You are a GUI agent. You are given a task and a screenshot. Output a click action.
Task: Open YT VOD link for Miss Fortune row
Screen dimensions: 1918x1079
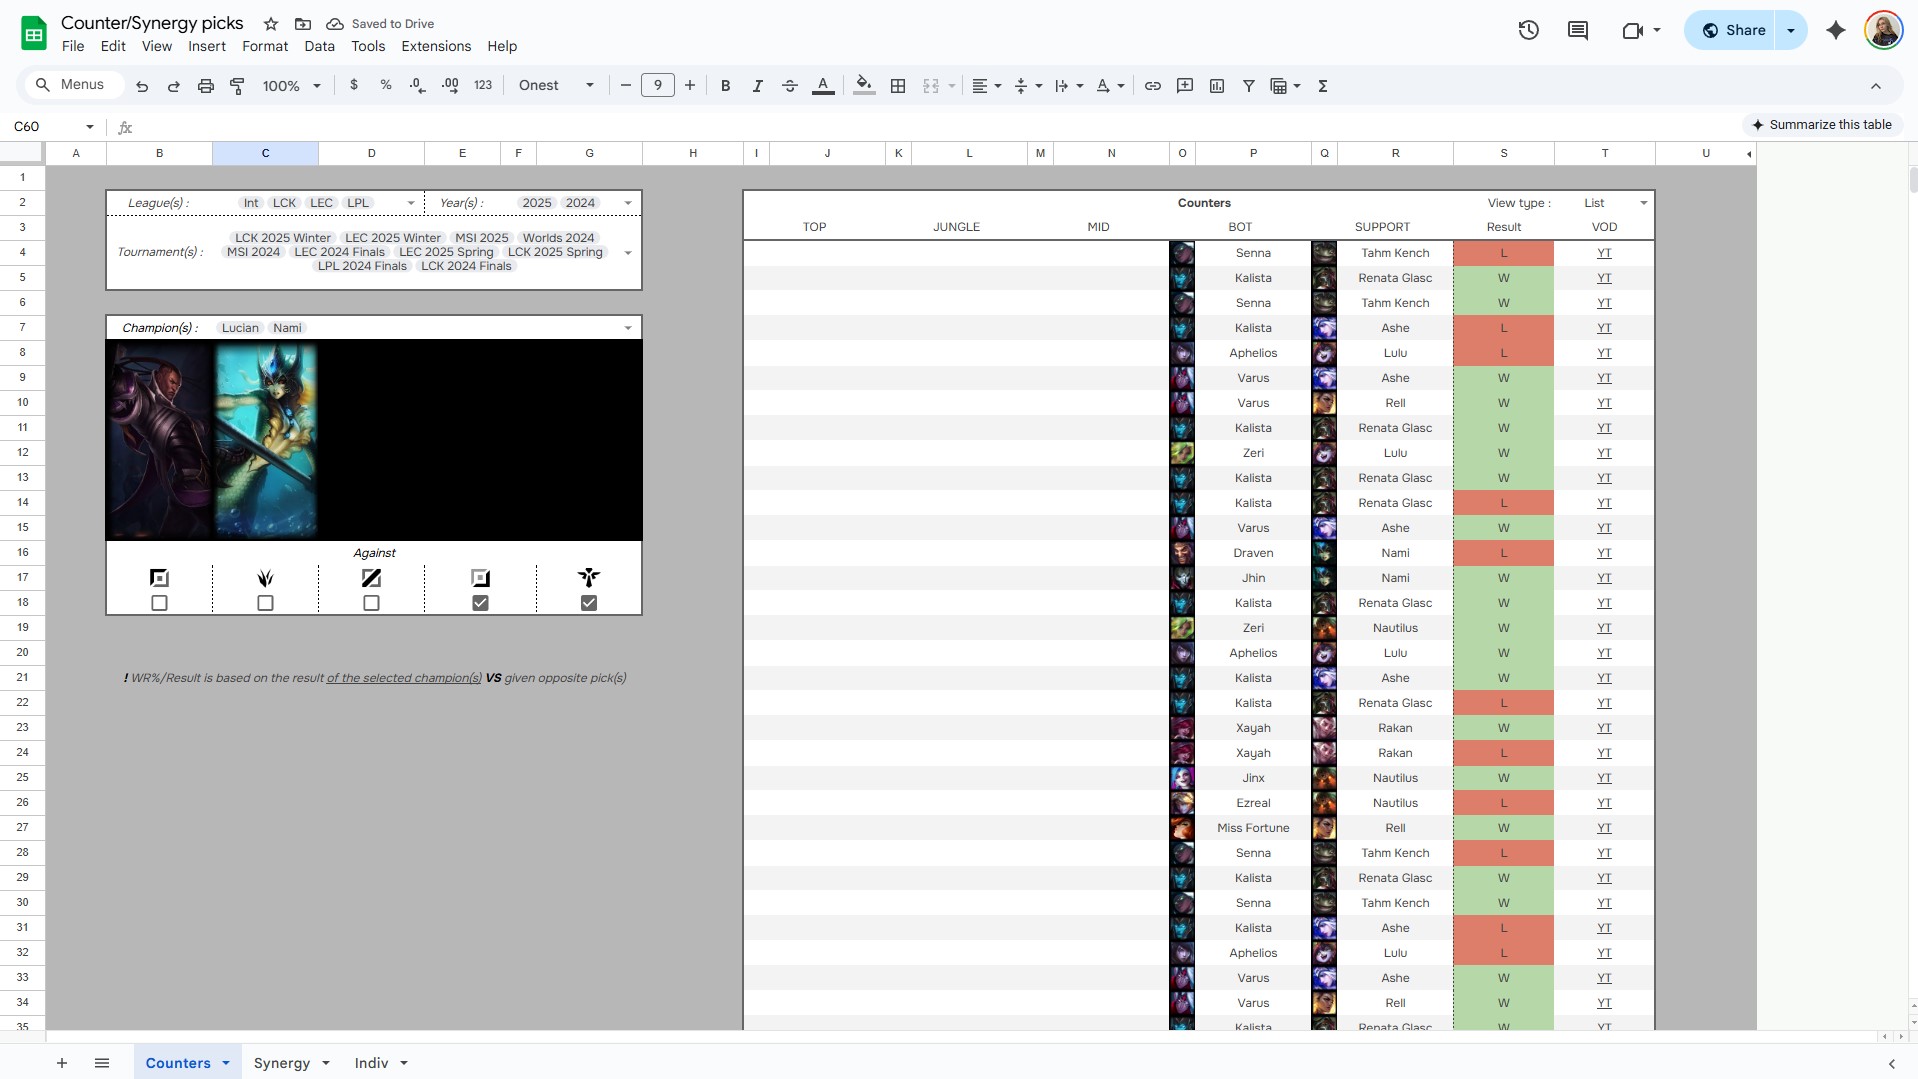coord(1604,828)
